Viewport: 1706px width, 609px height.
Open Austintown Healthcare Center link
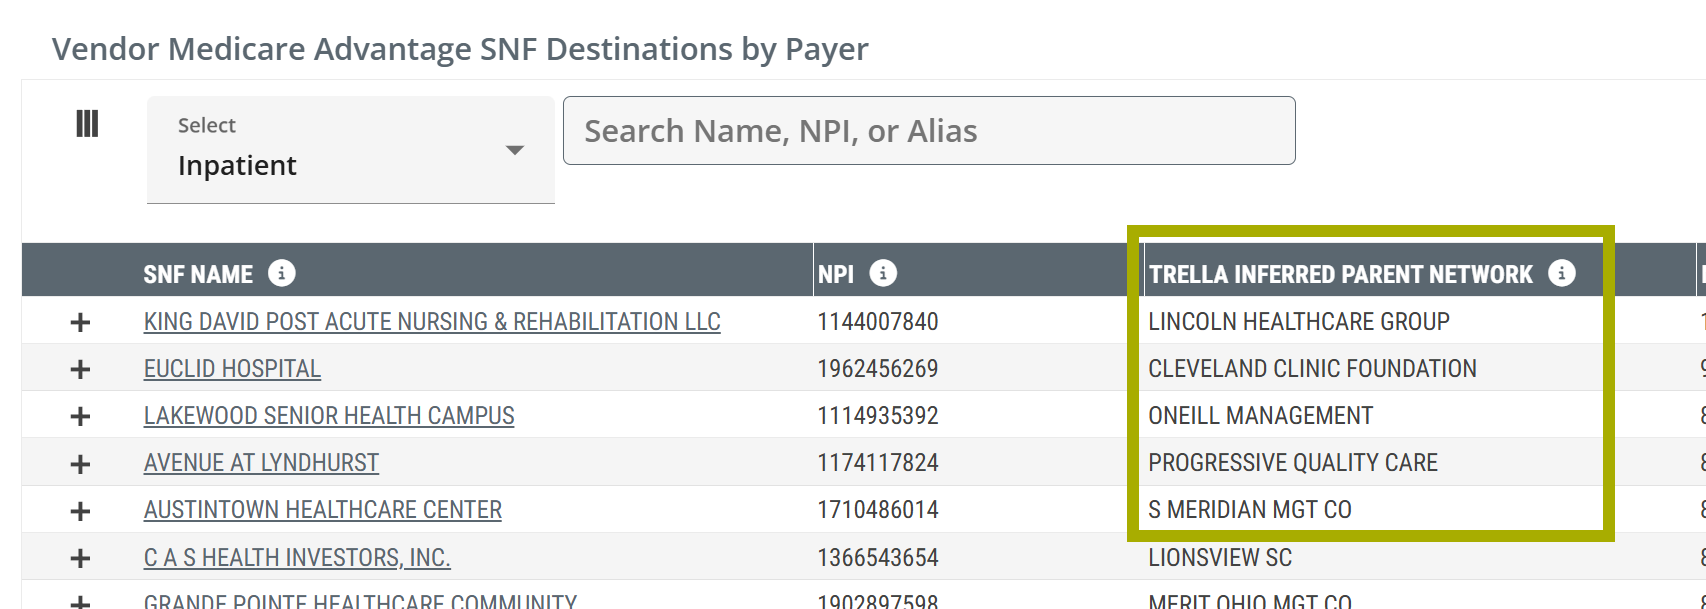pos(323,510)
